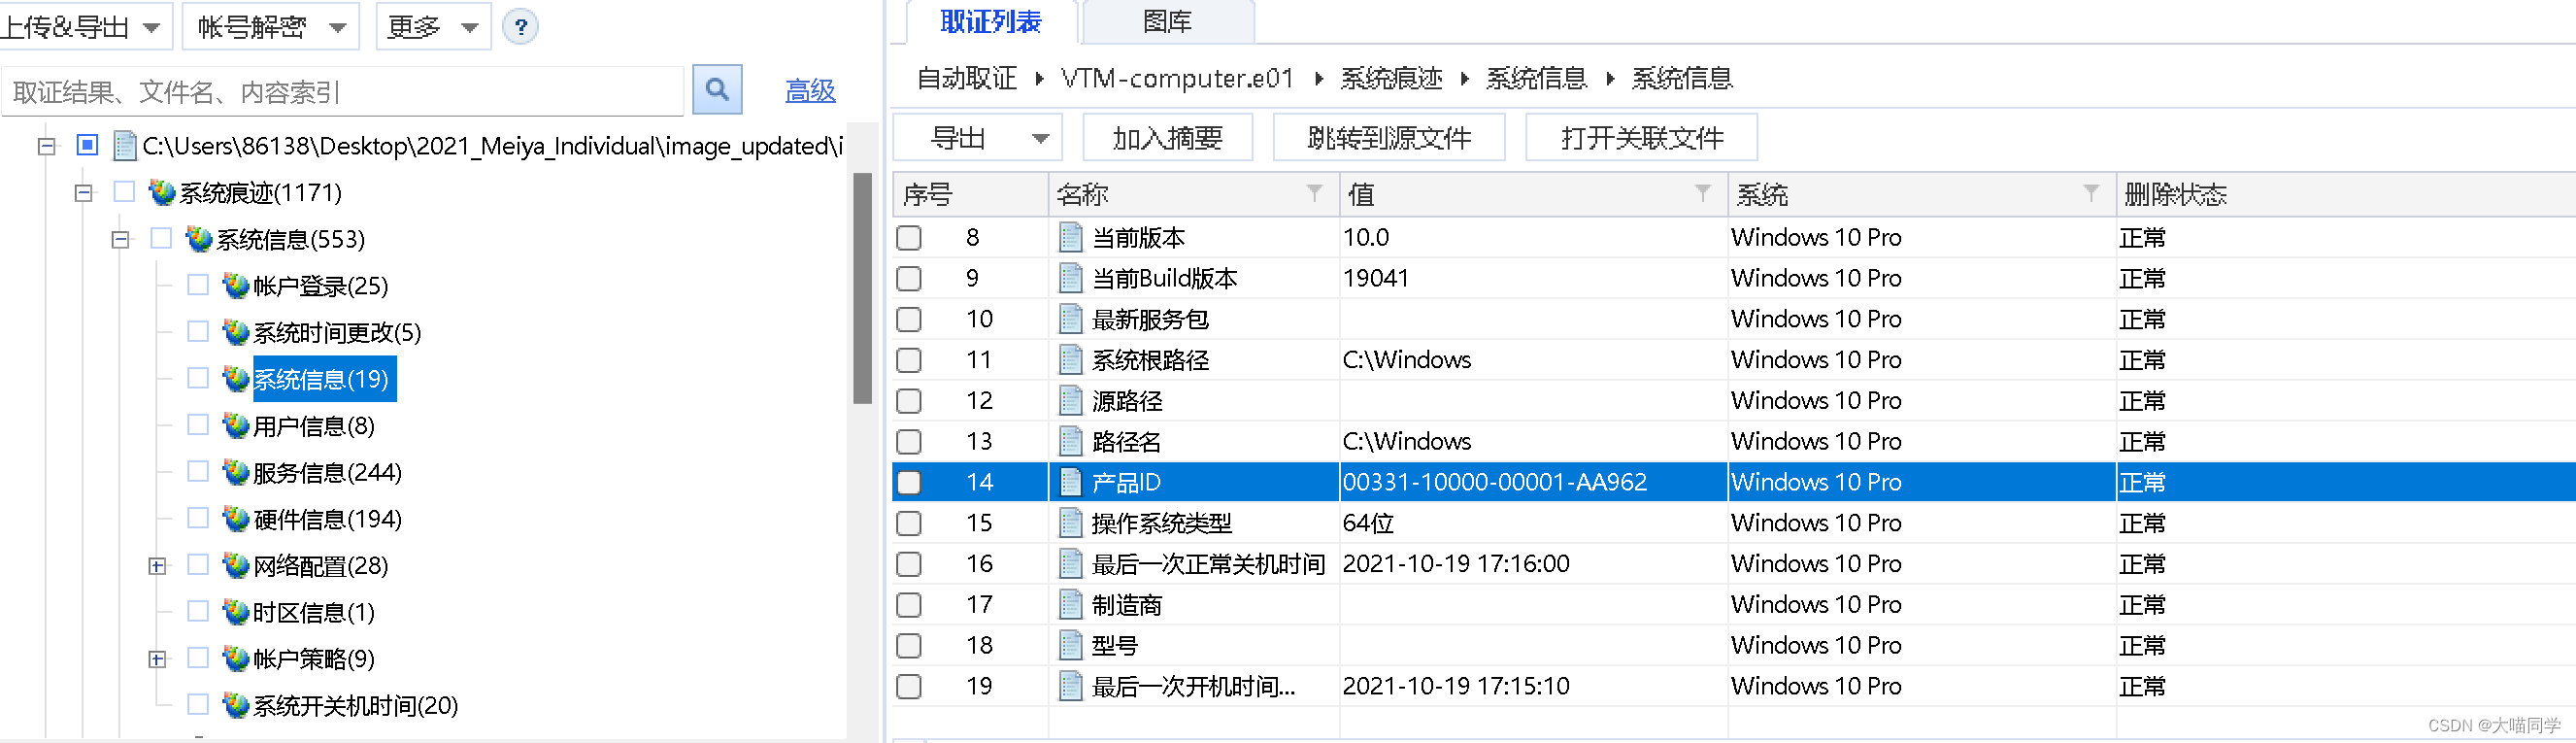Click the search field for 取证结果、文件名、内容索引
2576x743 pixels.
click(x=343, y=92)
